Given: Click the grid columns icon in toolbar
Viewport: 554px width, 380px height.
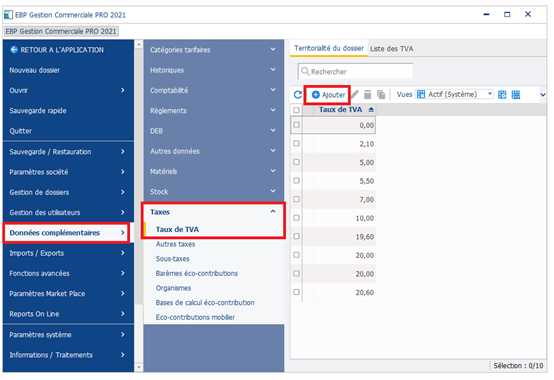Looking at the screenshot, I should tap(516, 95).
